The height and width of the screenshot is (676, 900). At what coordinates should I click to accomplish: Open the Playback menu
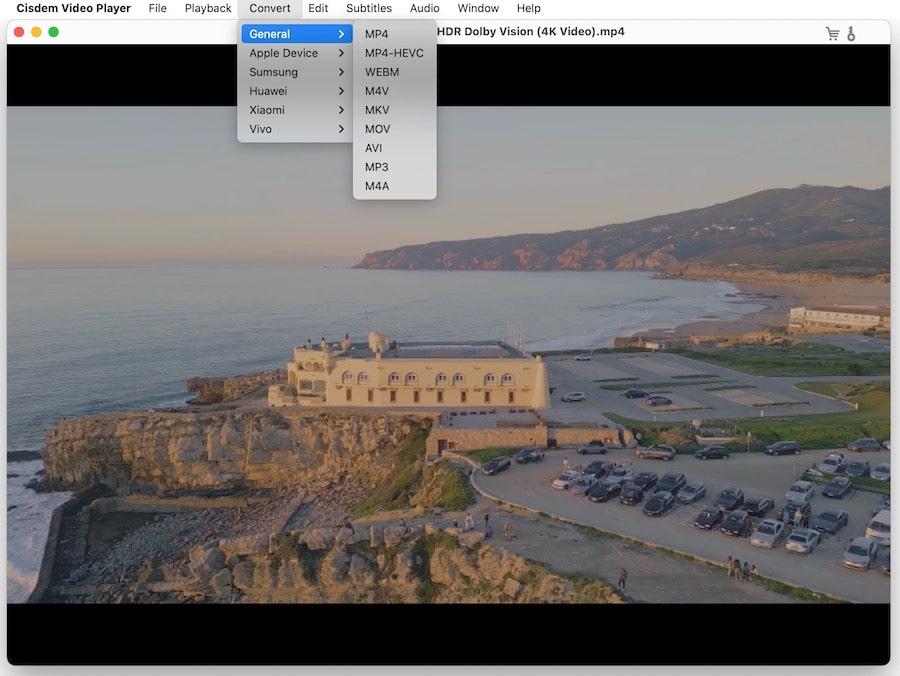pos(207,8)
